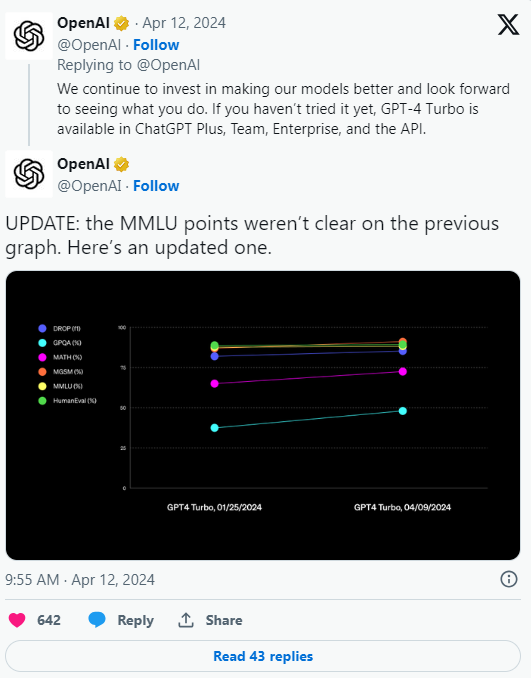Click the DROP (f1) blue legend swatch
The width and height of the screenshot is (531, 678).
pyautogui.click(x=42, y=329)
